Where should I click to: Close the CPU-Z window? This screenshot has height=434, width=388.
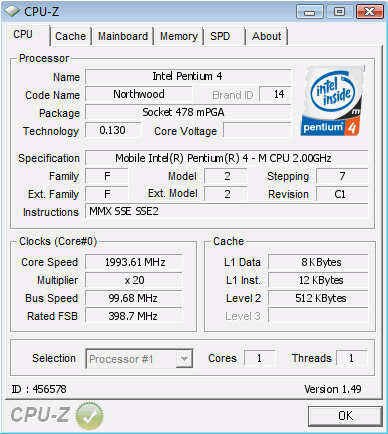coord(369,12)
